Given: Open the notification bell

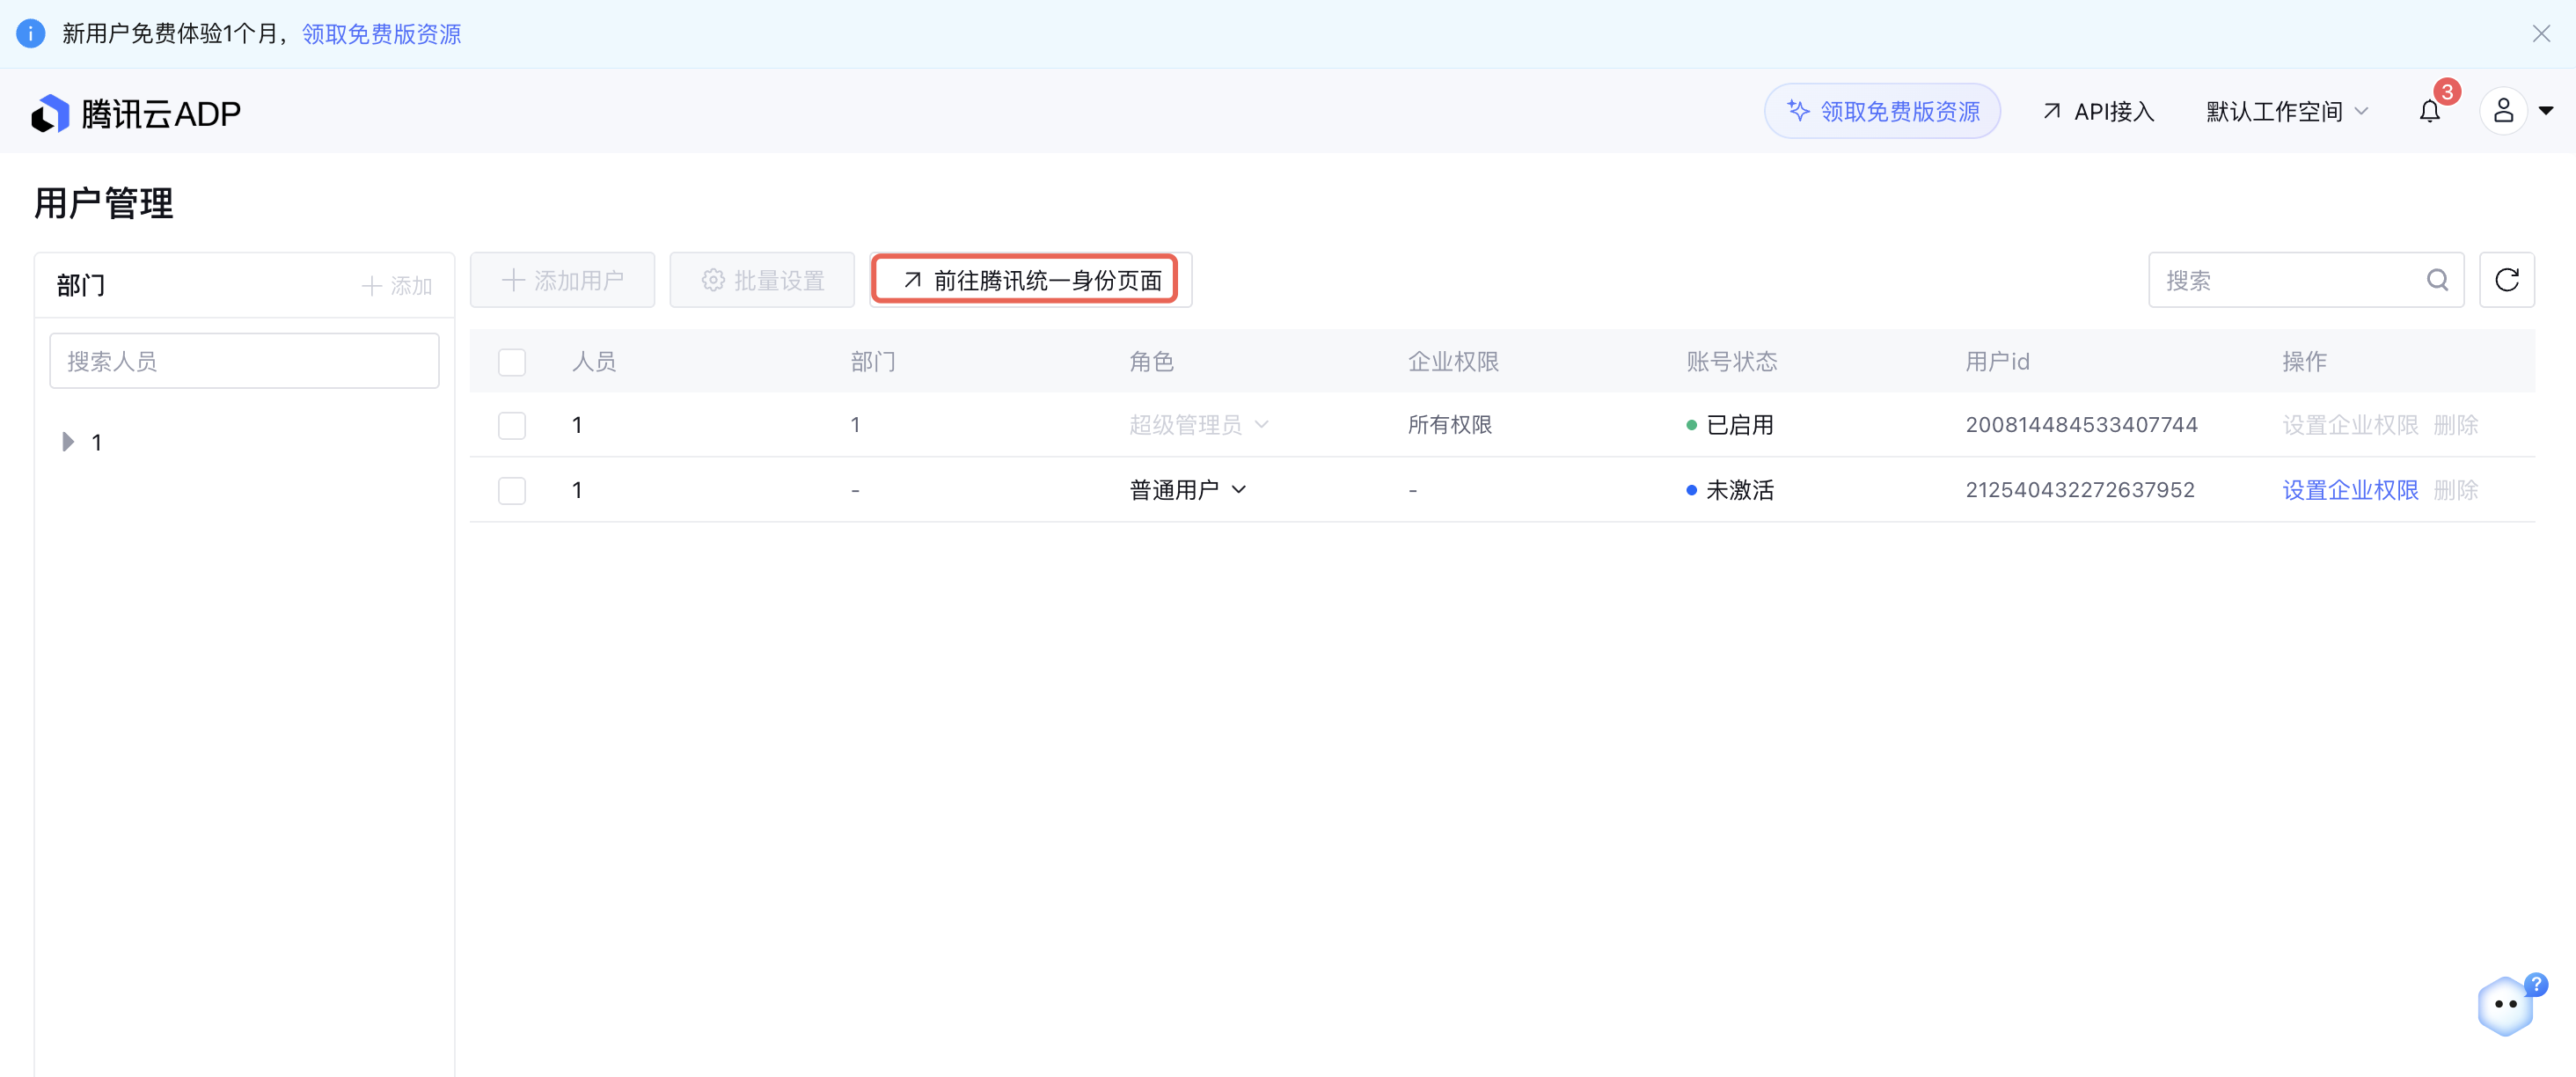Looking at the screenshot, I should click(2429, 111).
